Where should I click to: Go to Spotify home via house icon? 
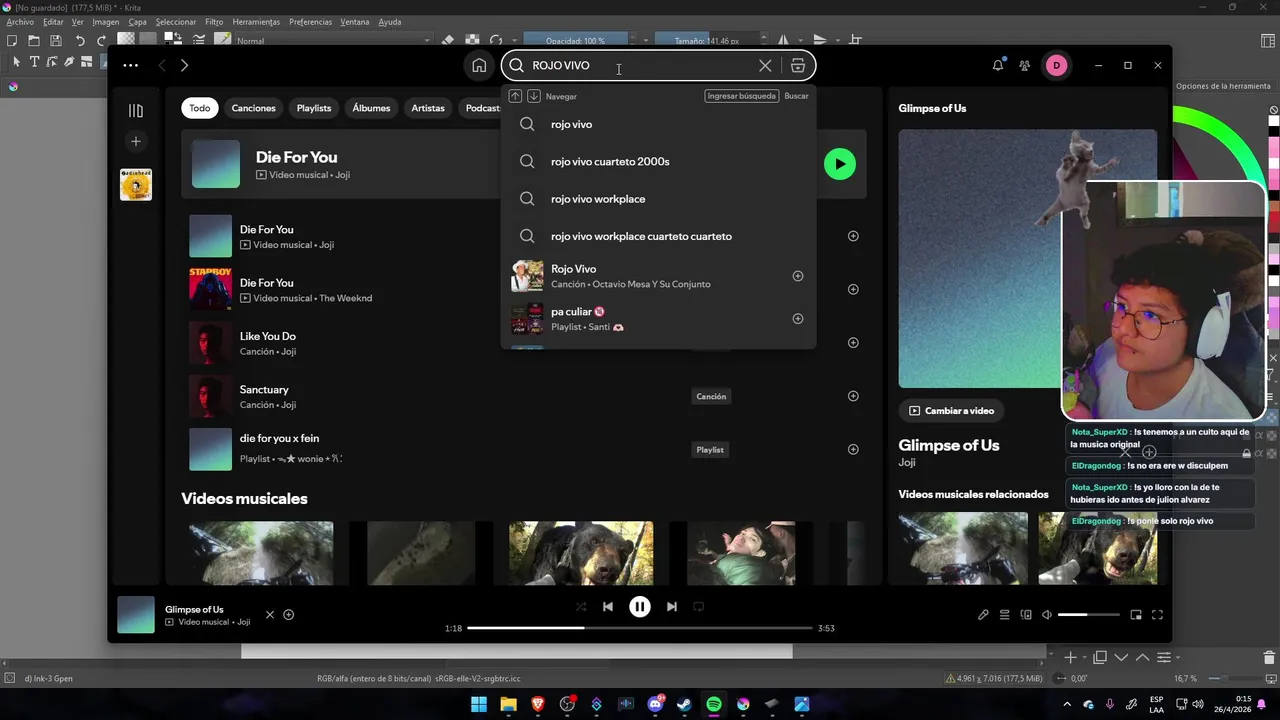(x=479, y=65)
